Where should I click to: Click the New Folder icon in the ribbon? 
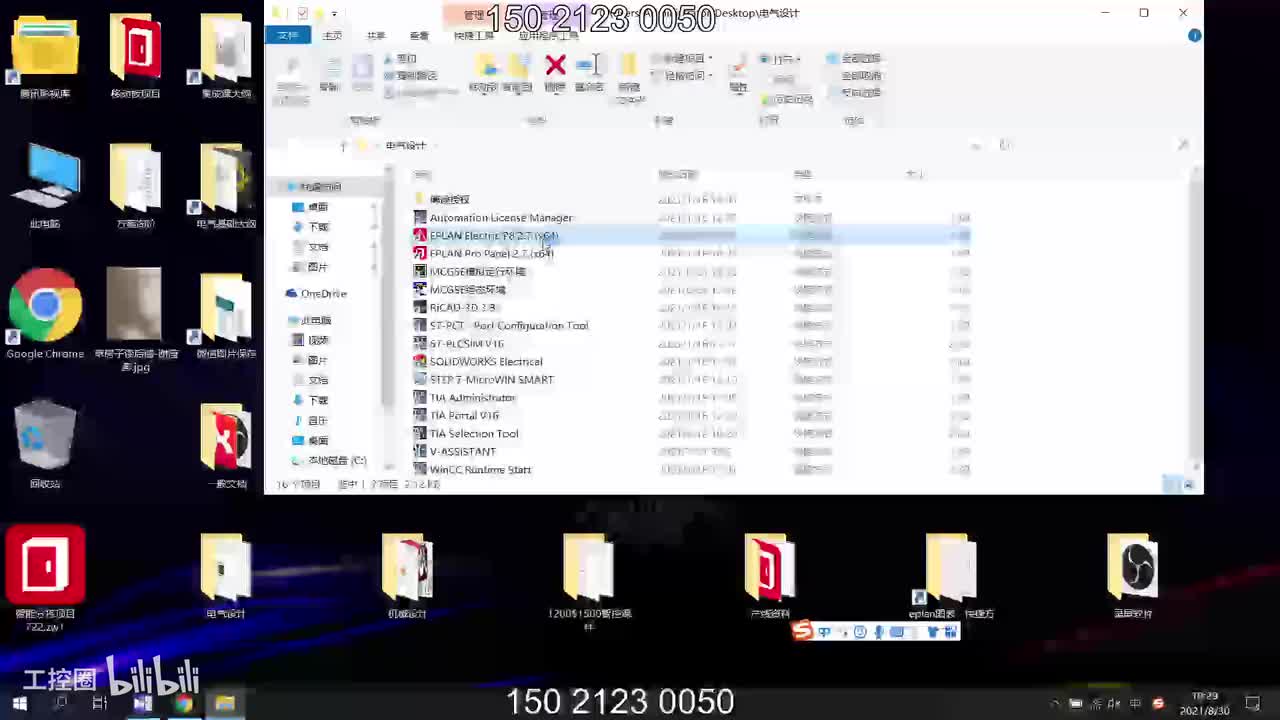628,67
